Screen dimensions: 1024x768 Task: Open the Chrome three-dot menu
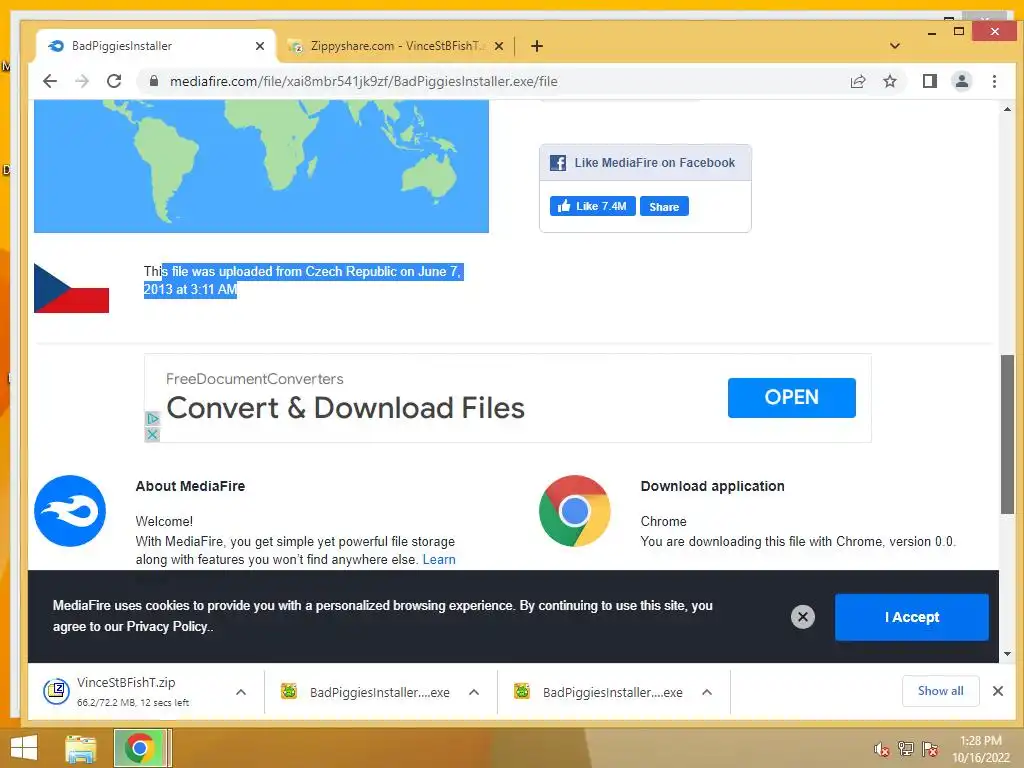coord(994,81)
